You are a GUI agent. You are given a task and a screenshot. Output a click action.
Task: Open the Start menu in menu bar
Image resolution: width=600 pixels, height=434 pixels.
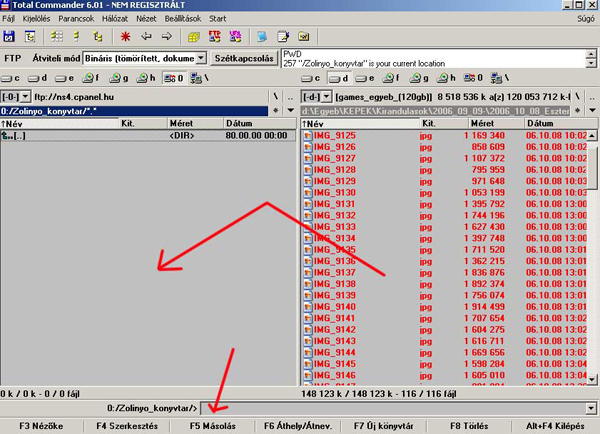[x=217, y=19]
